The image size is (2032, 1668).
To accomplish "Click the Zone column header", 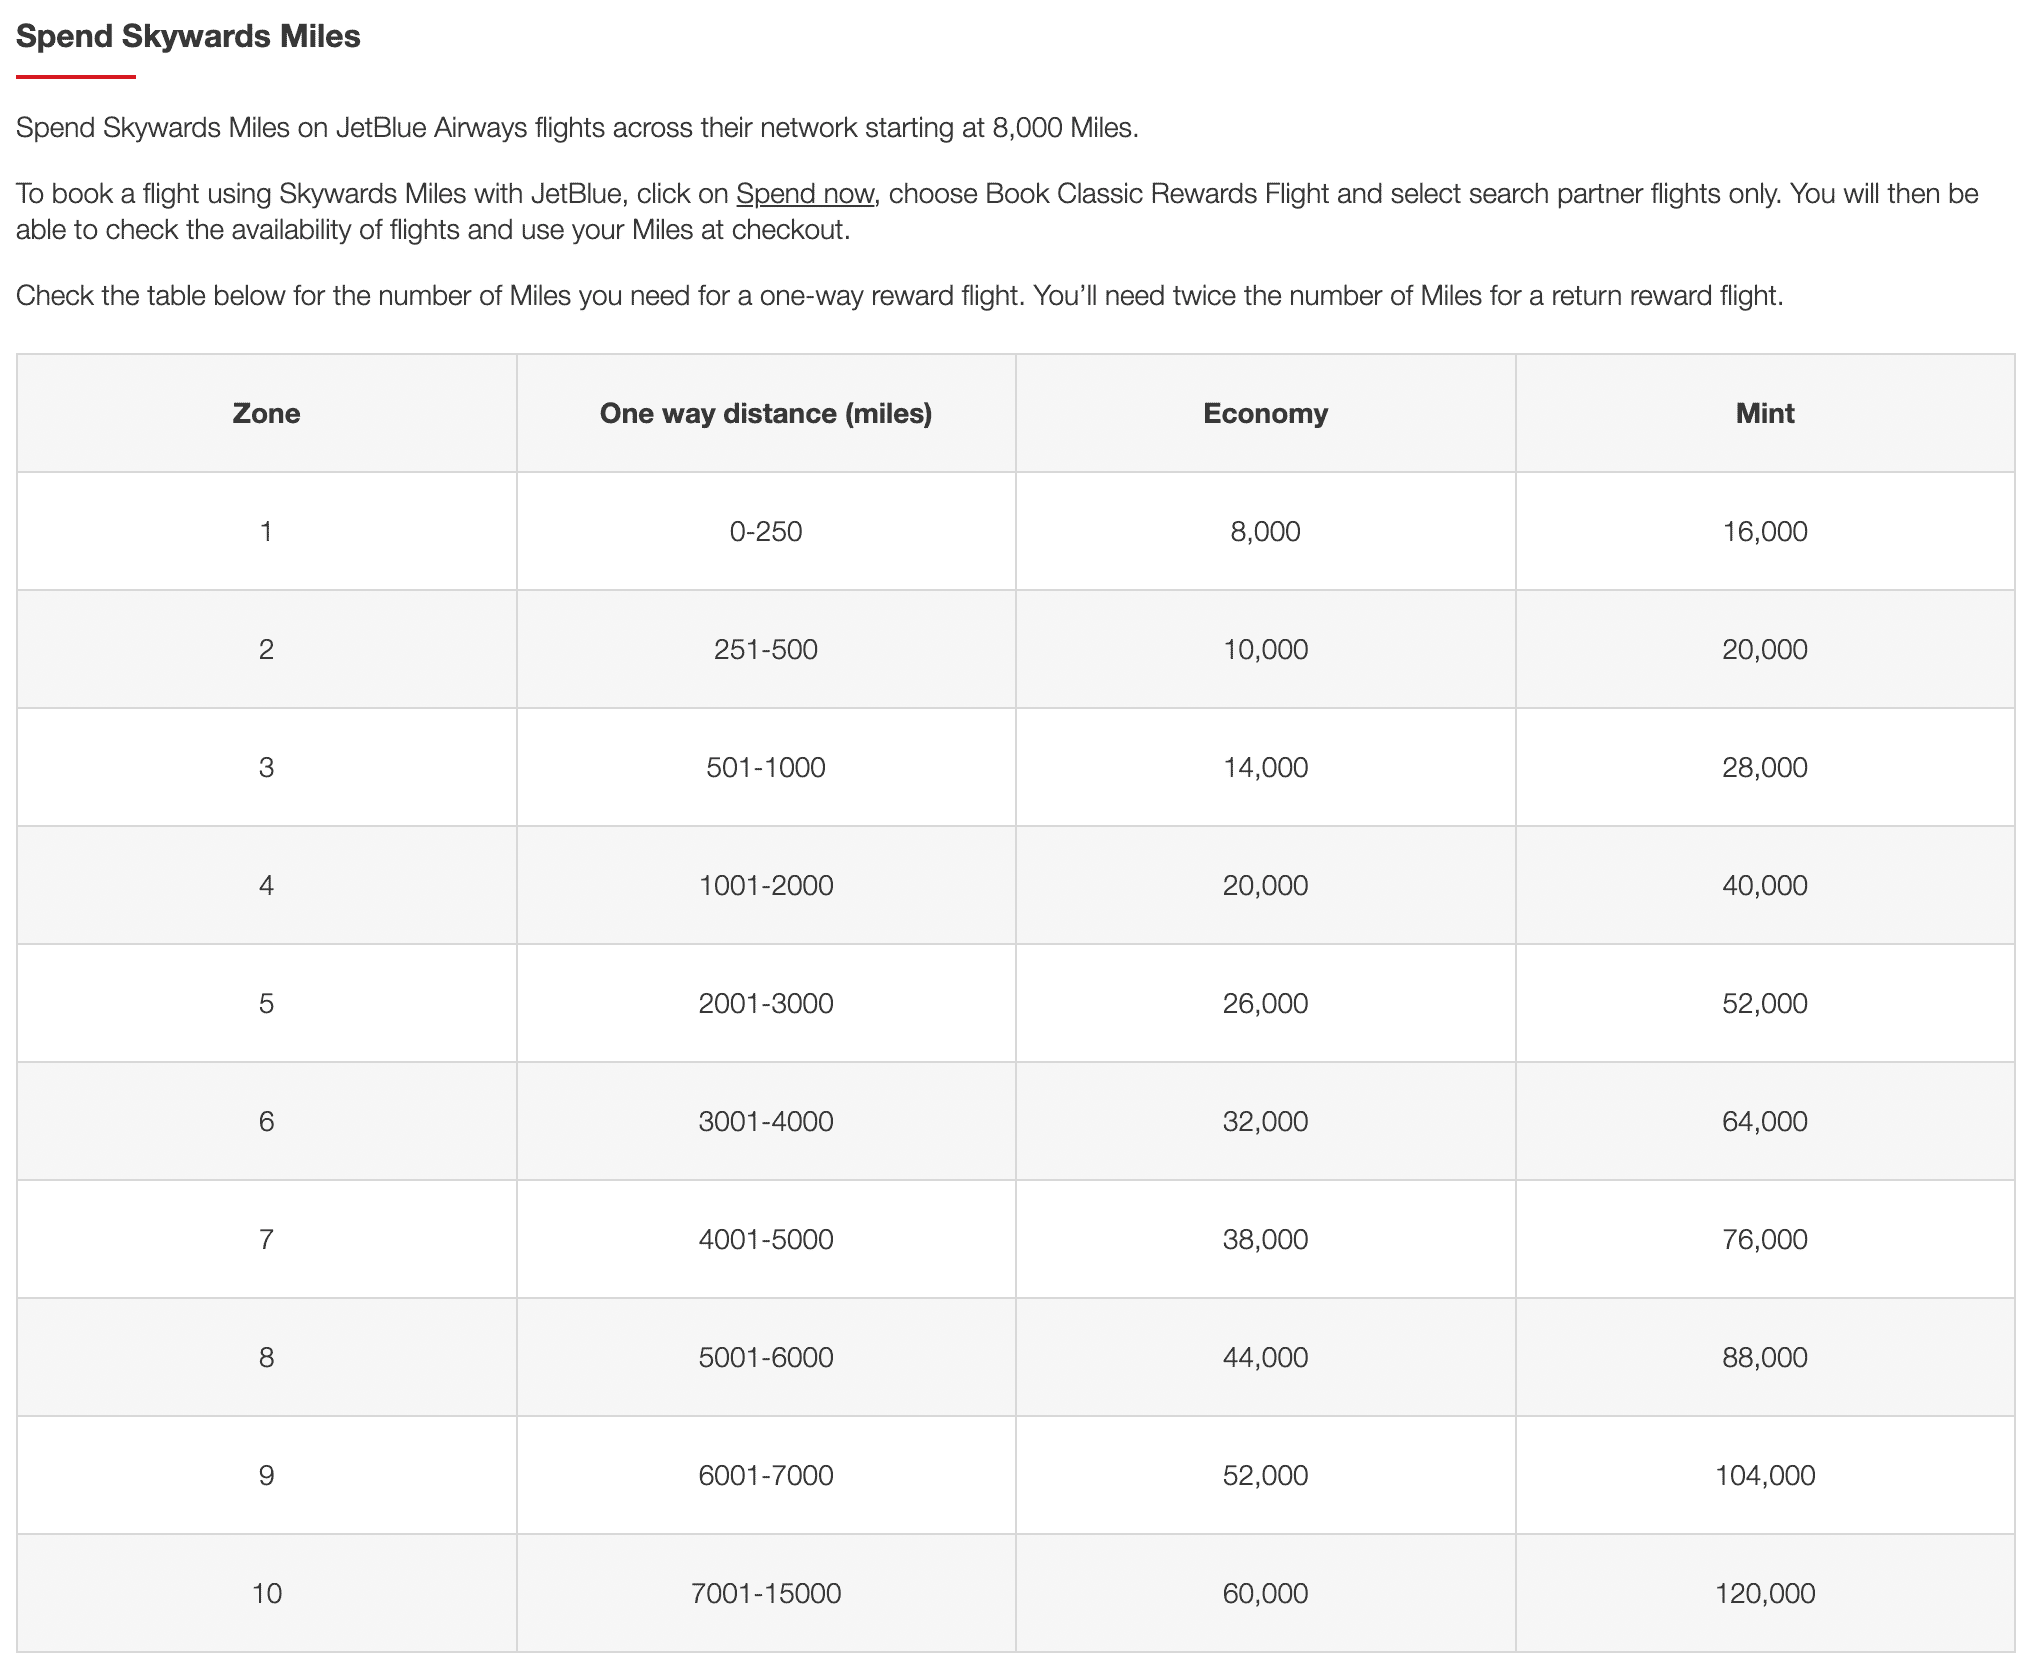I will [266, 414].
